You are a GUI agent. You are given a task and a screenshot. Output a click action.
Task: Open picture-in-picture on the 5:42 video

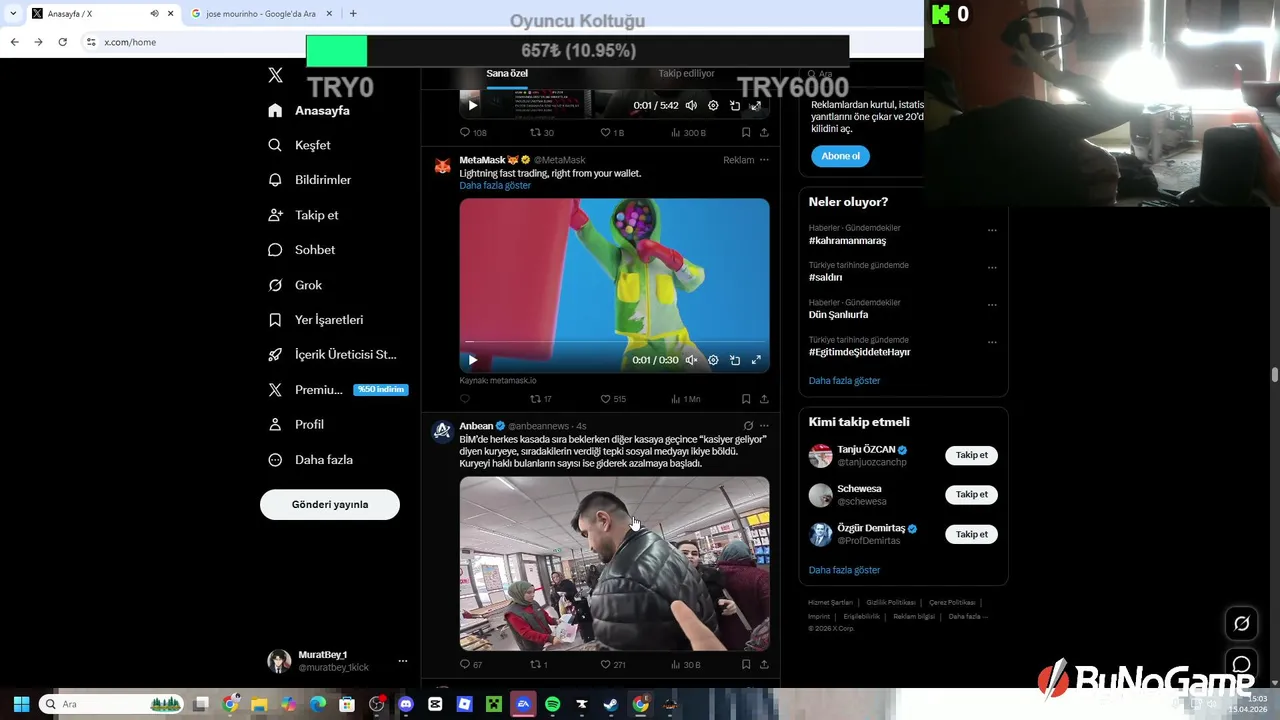pos(735,105)
